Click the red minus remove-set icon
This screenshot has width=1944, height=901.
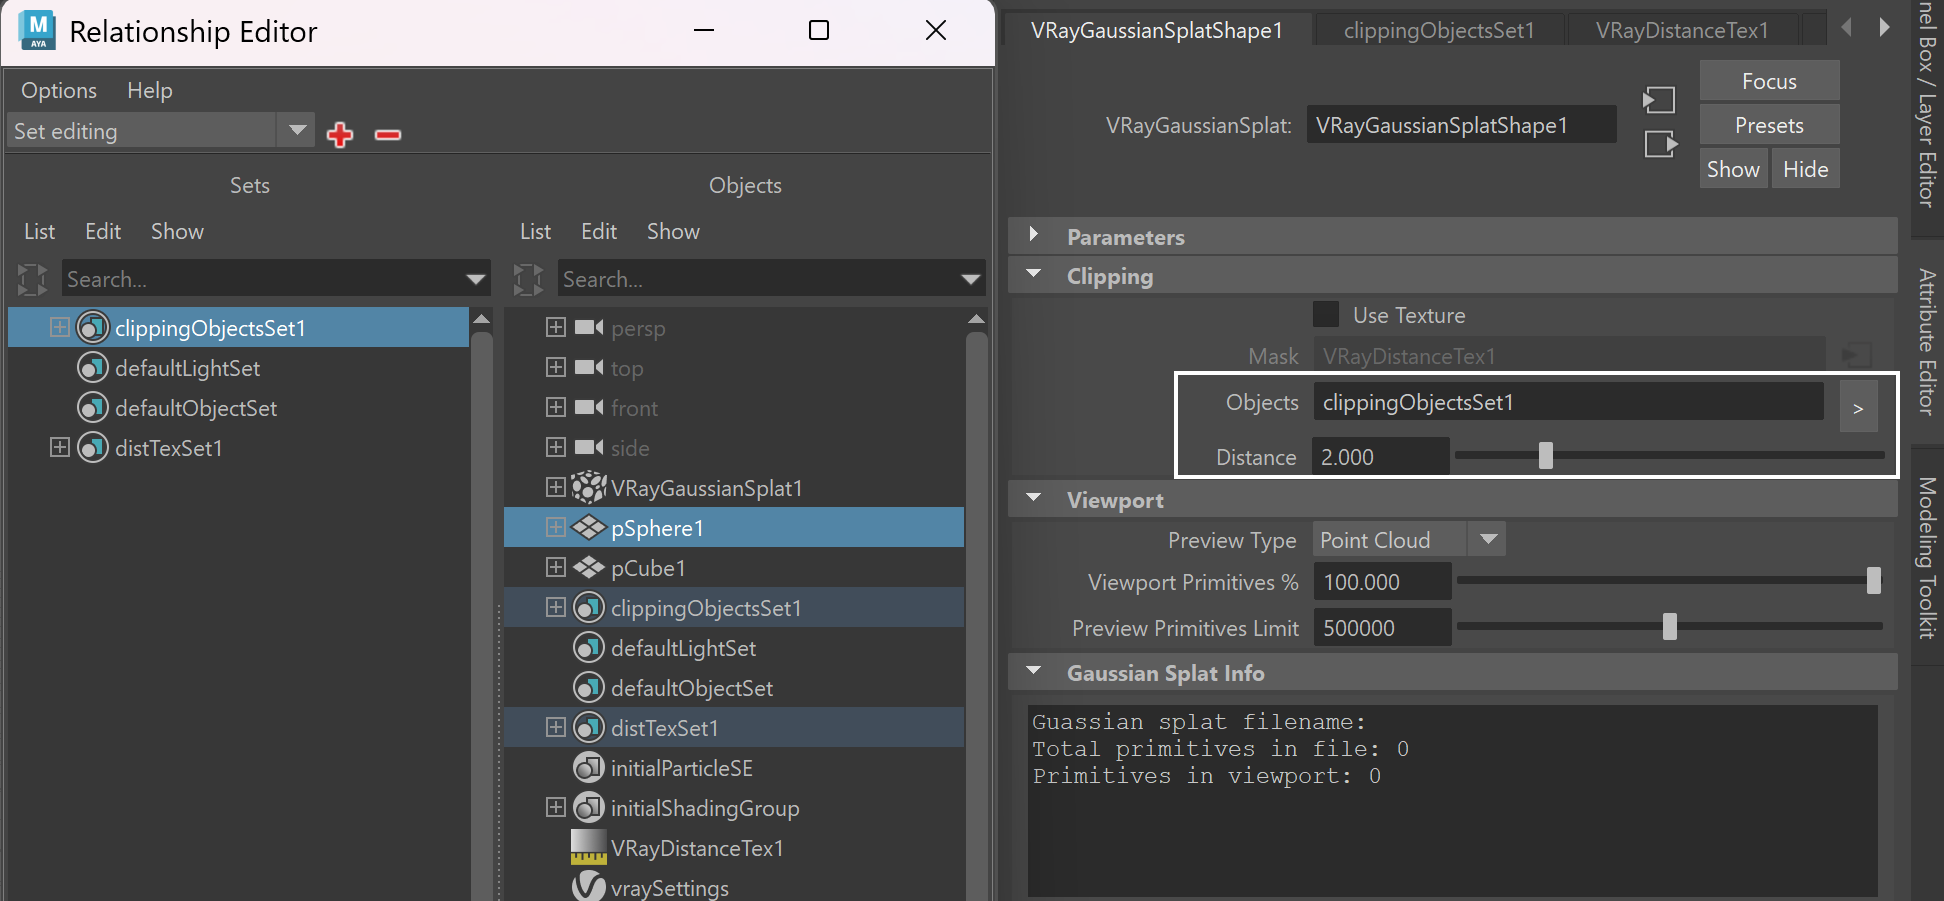click(388, 134)
